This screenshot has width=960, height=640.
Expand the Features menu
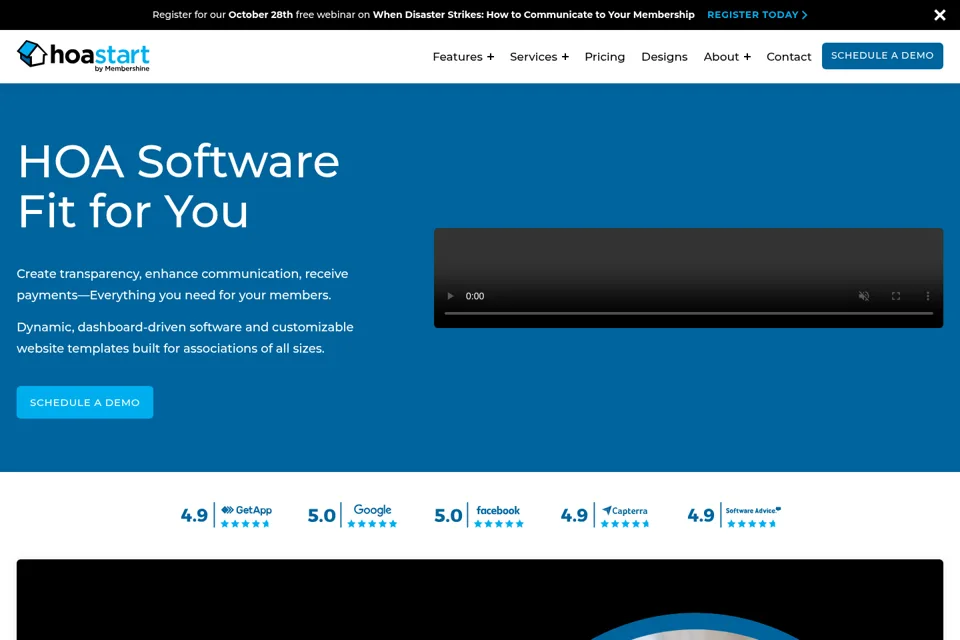coord(463,56)
